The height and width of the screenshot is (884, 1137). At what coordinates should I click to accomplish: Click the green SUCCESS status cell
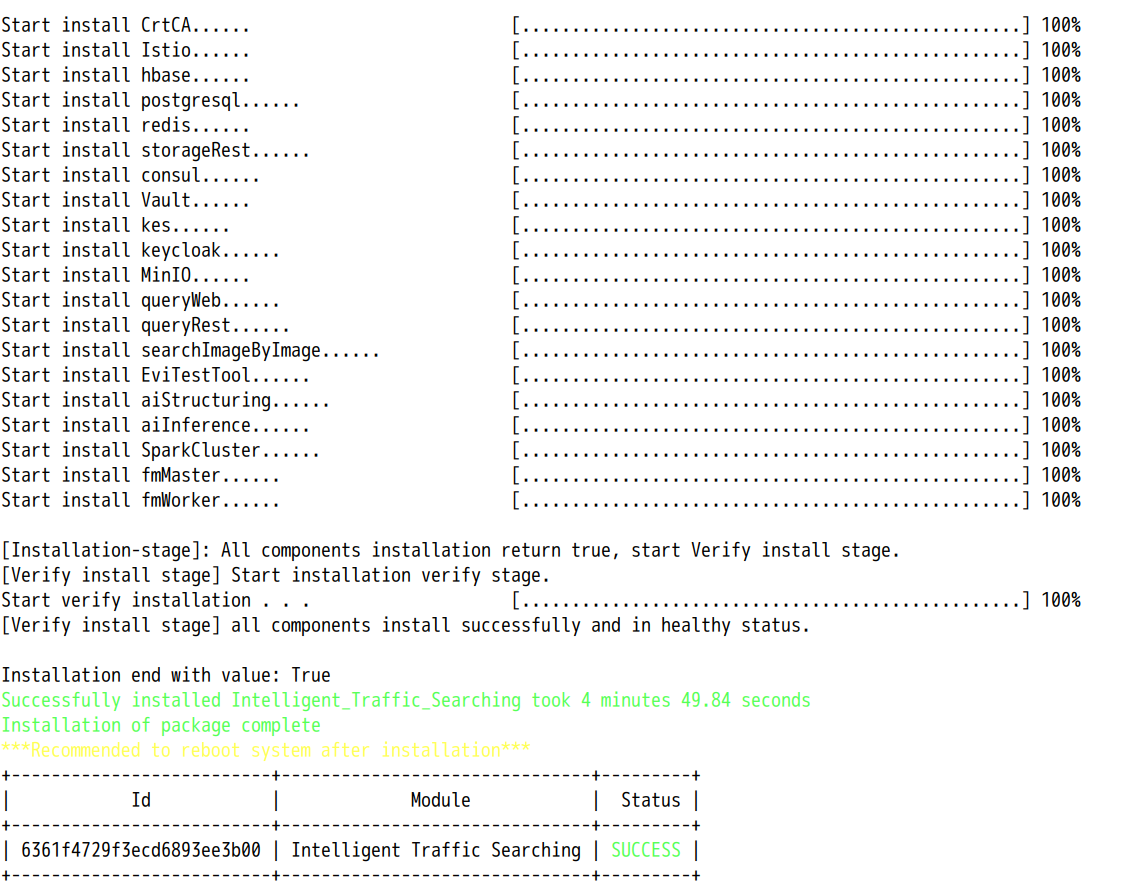click(646, 850)
